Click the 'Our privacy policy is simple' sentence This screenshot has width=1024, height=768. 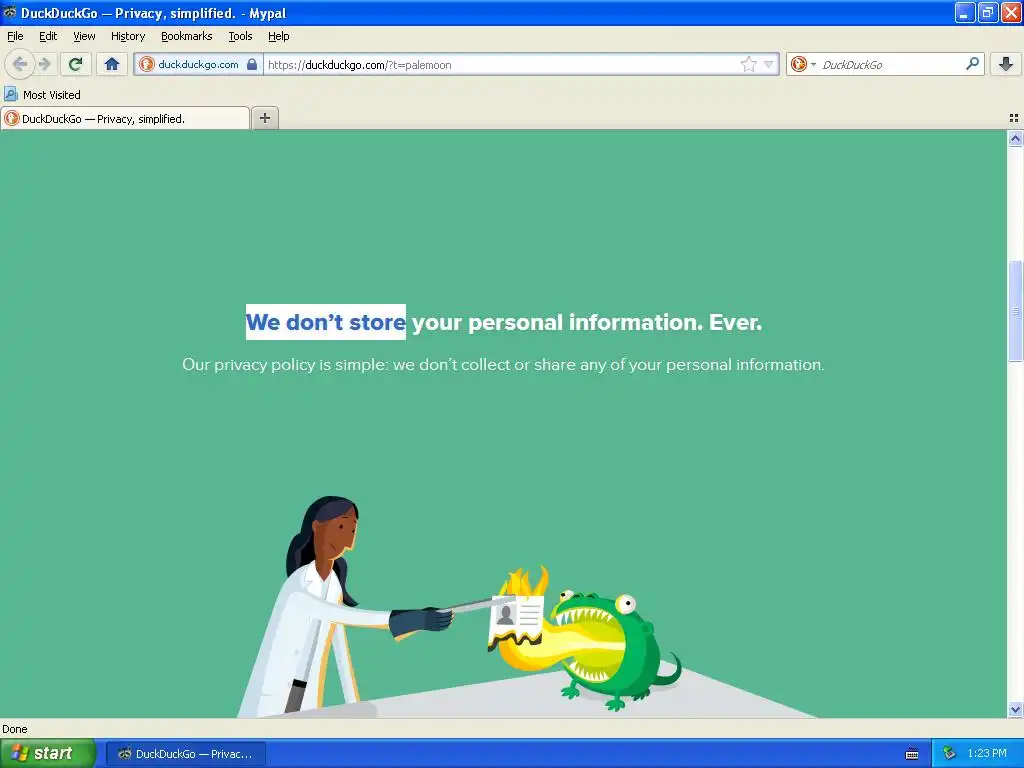tap(503, 364)
